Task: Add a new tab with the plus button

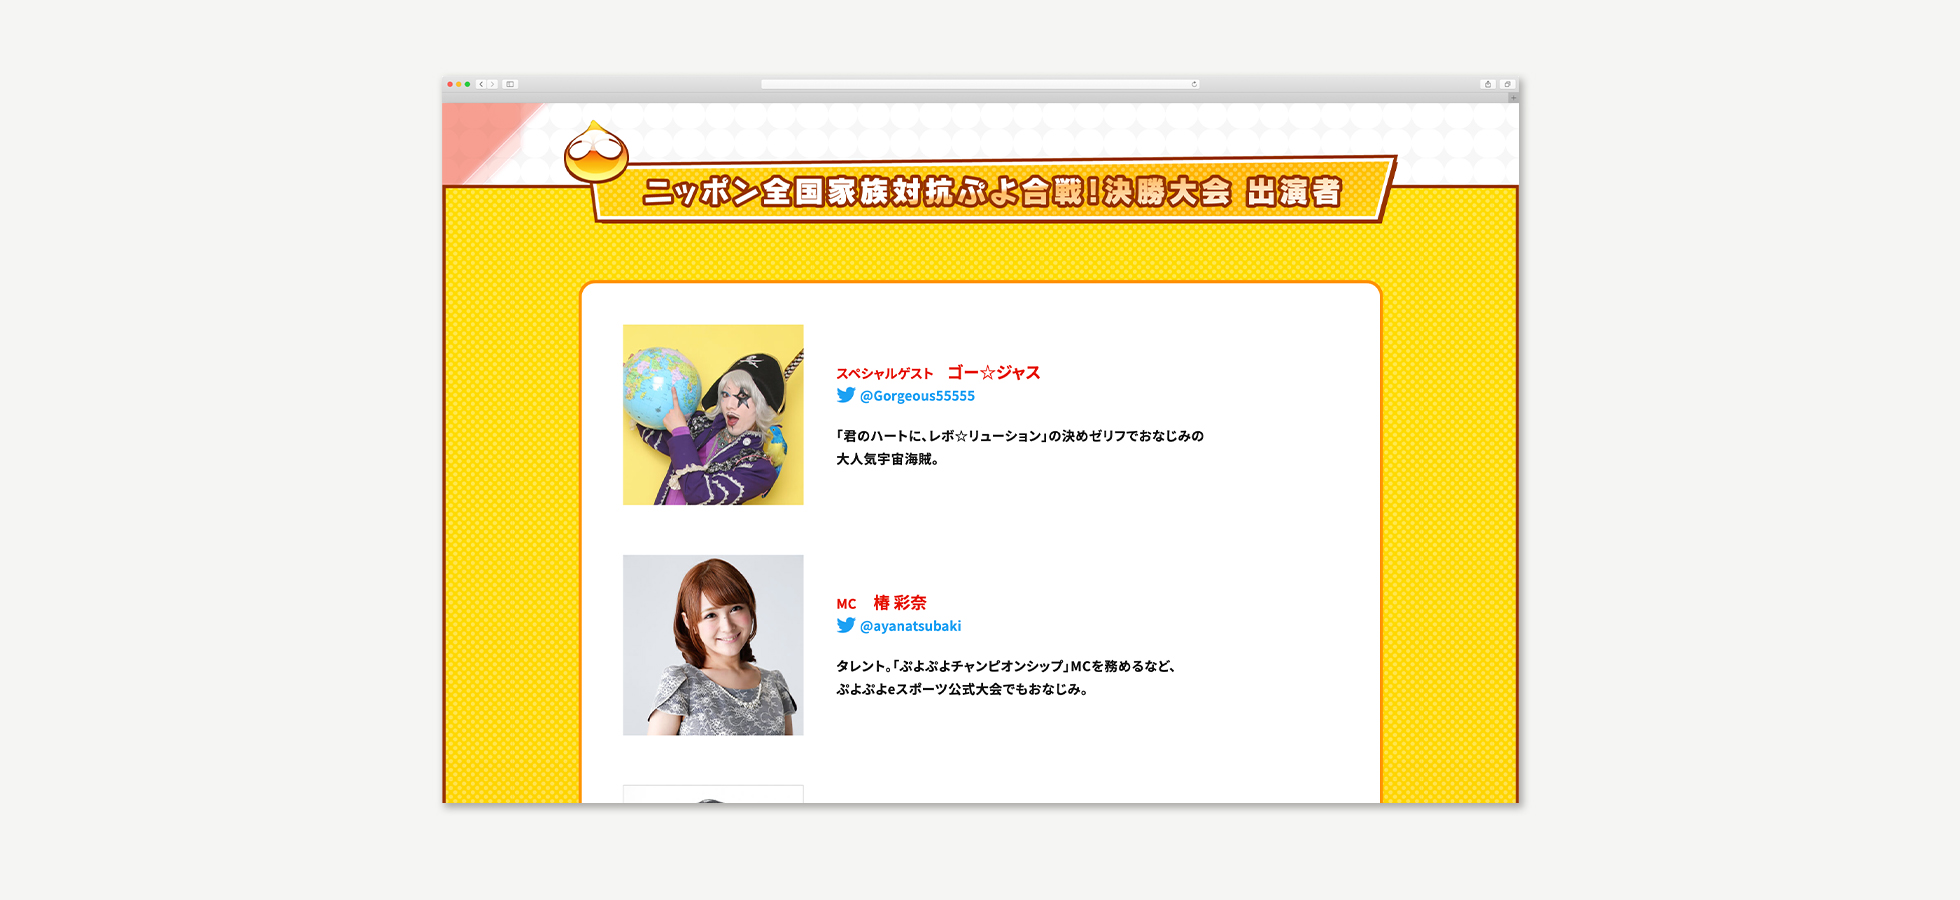Action: click(1513, 98)
